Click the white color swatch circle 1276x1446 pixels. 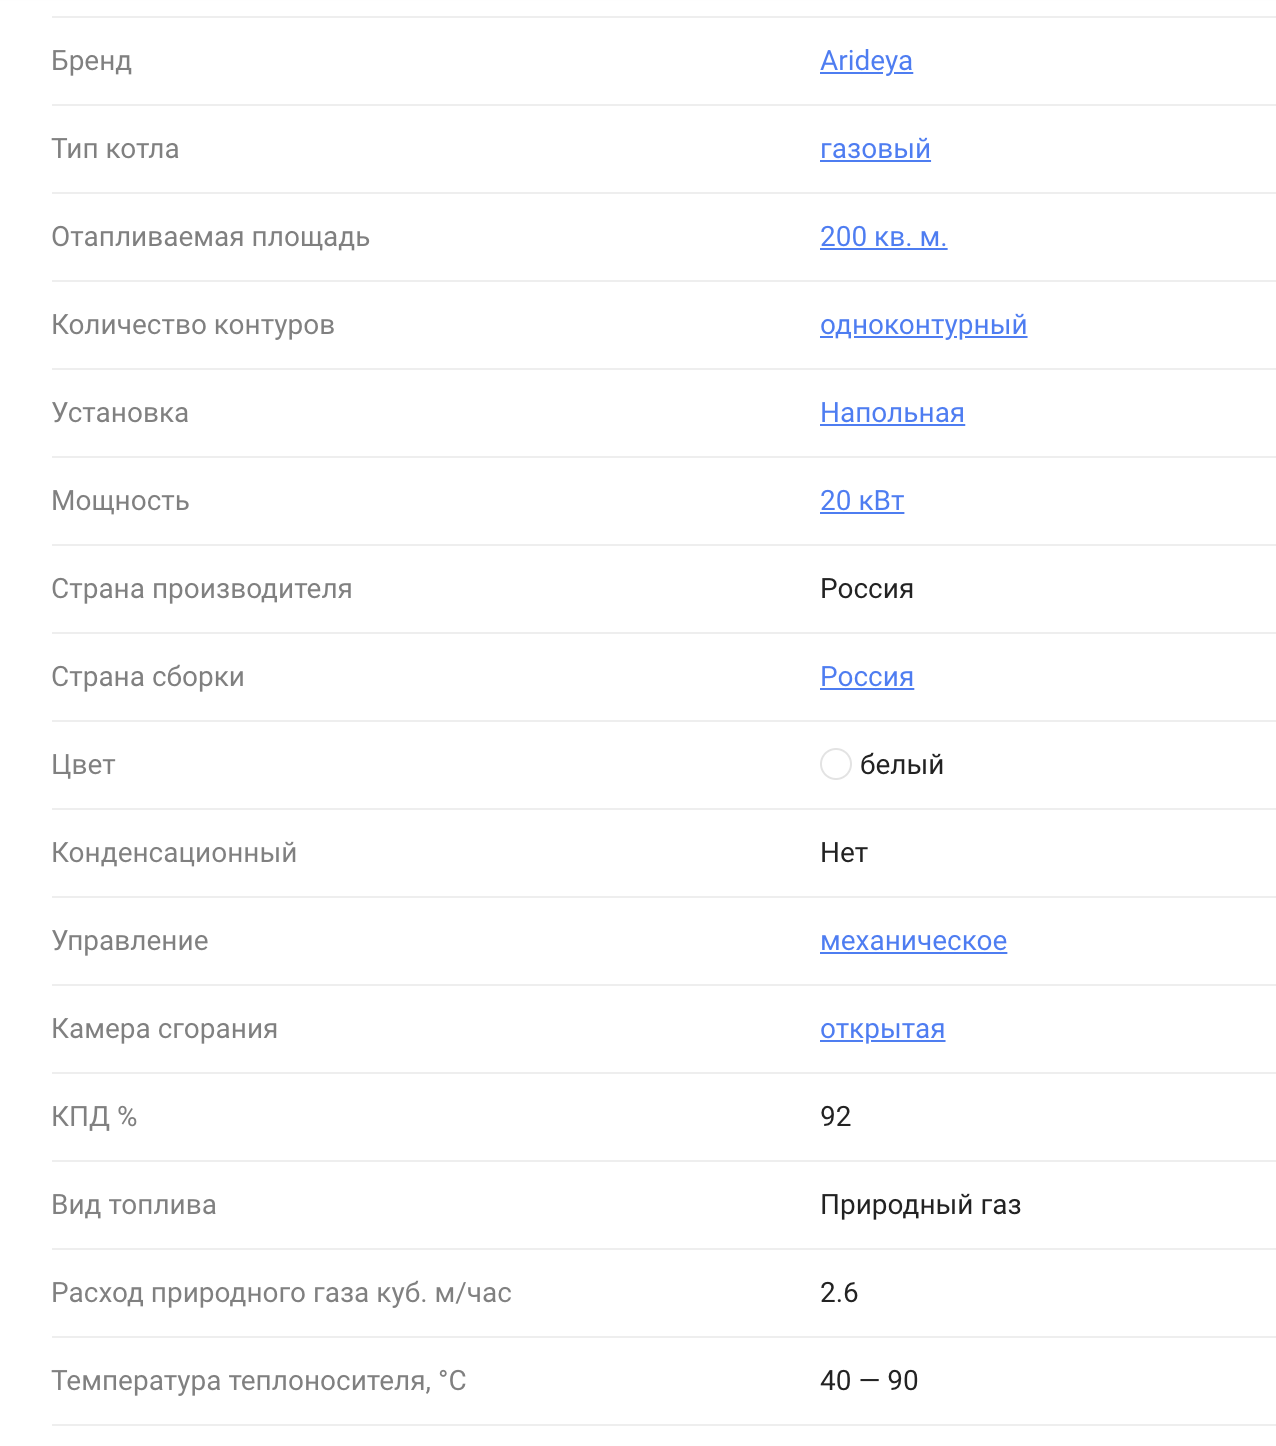pyautogui.click(x=835, y=765)
